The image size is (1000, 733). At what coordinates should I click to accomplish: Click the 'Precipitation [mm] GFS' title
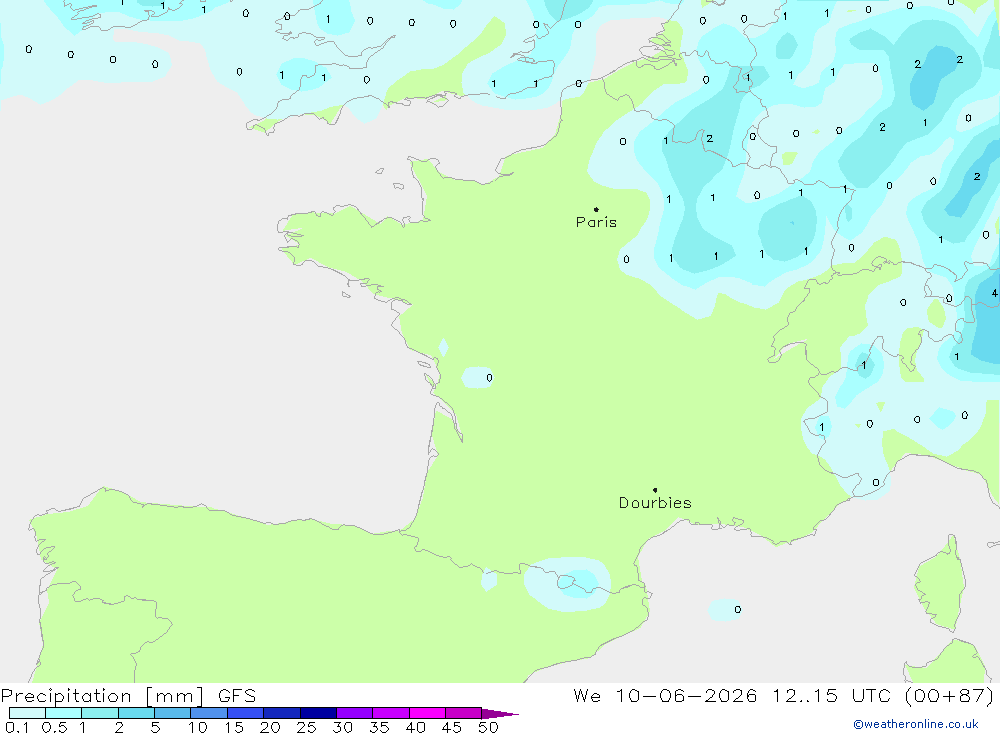tap(128, 695)
